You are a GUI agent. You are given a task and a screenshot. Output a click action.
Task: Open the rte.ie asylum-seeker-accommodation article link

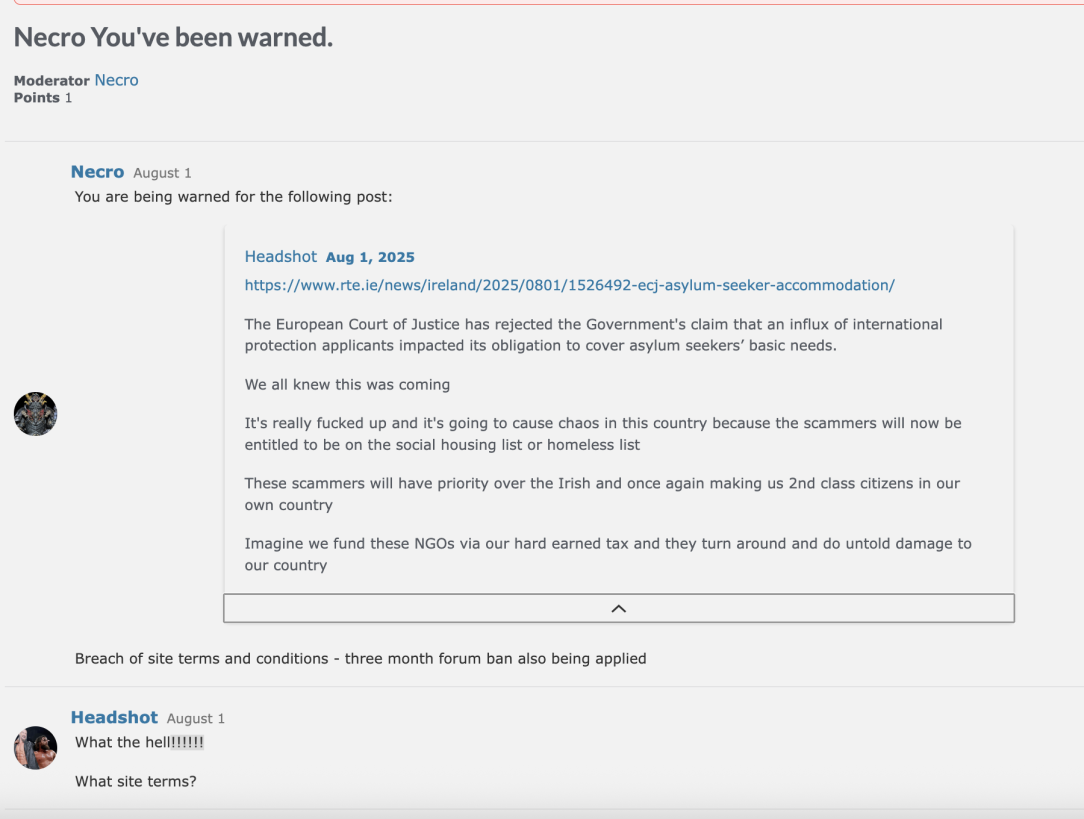(x=570, y=285)
